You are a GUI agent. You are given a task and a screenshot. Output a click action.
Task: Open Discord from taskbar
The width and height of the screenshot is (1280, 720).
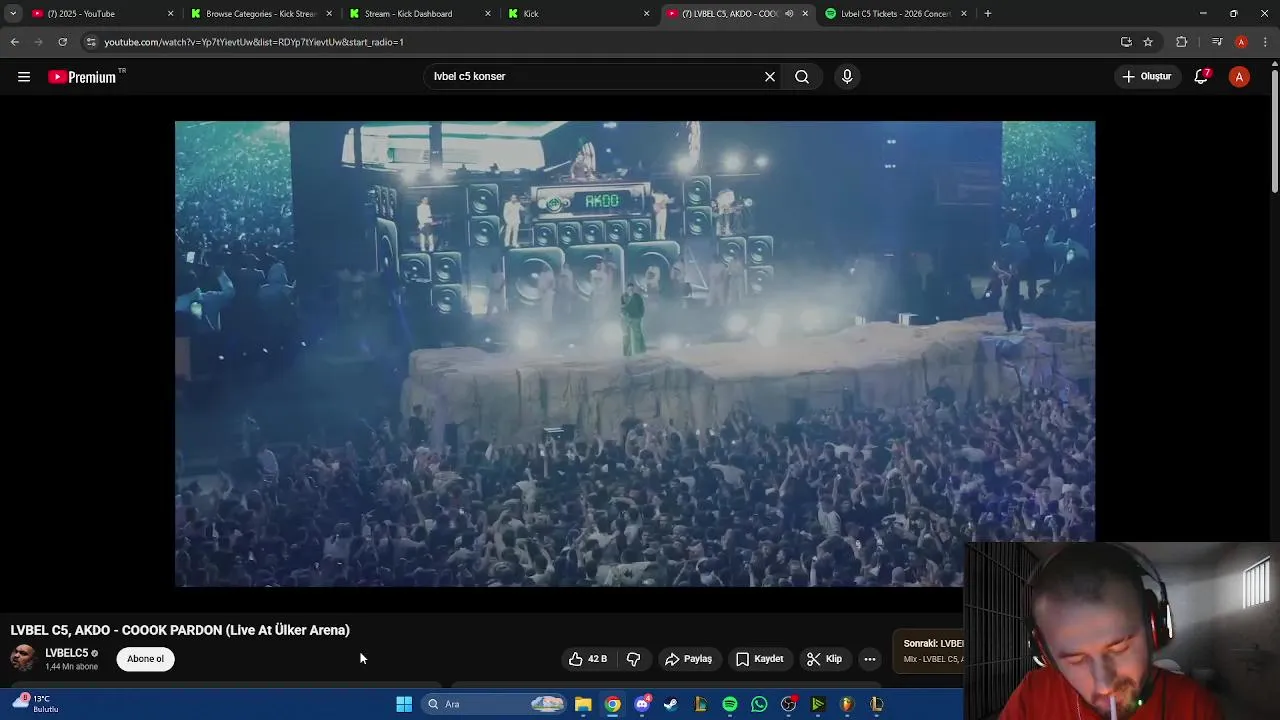(642, 704)
